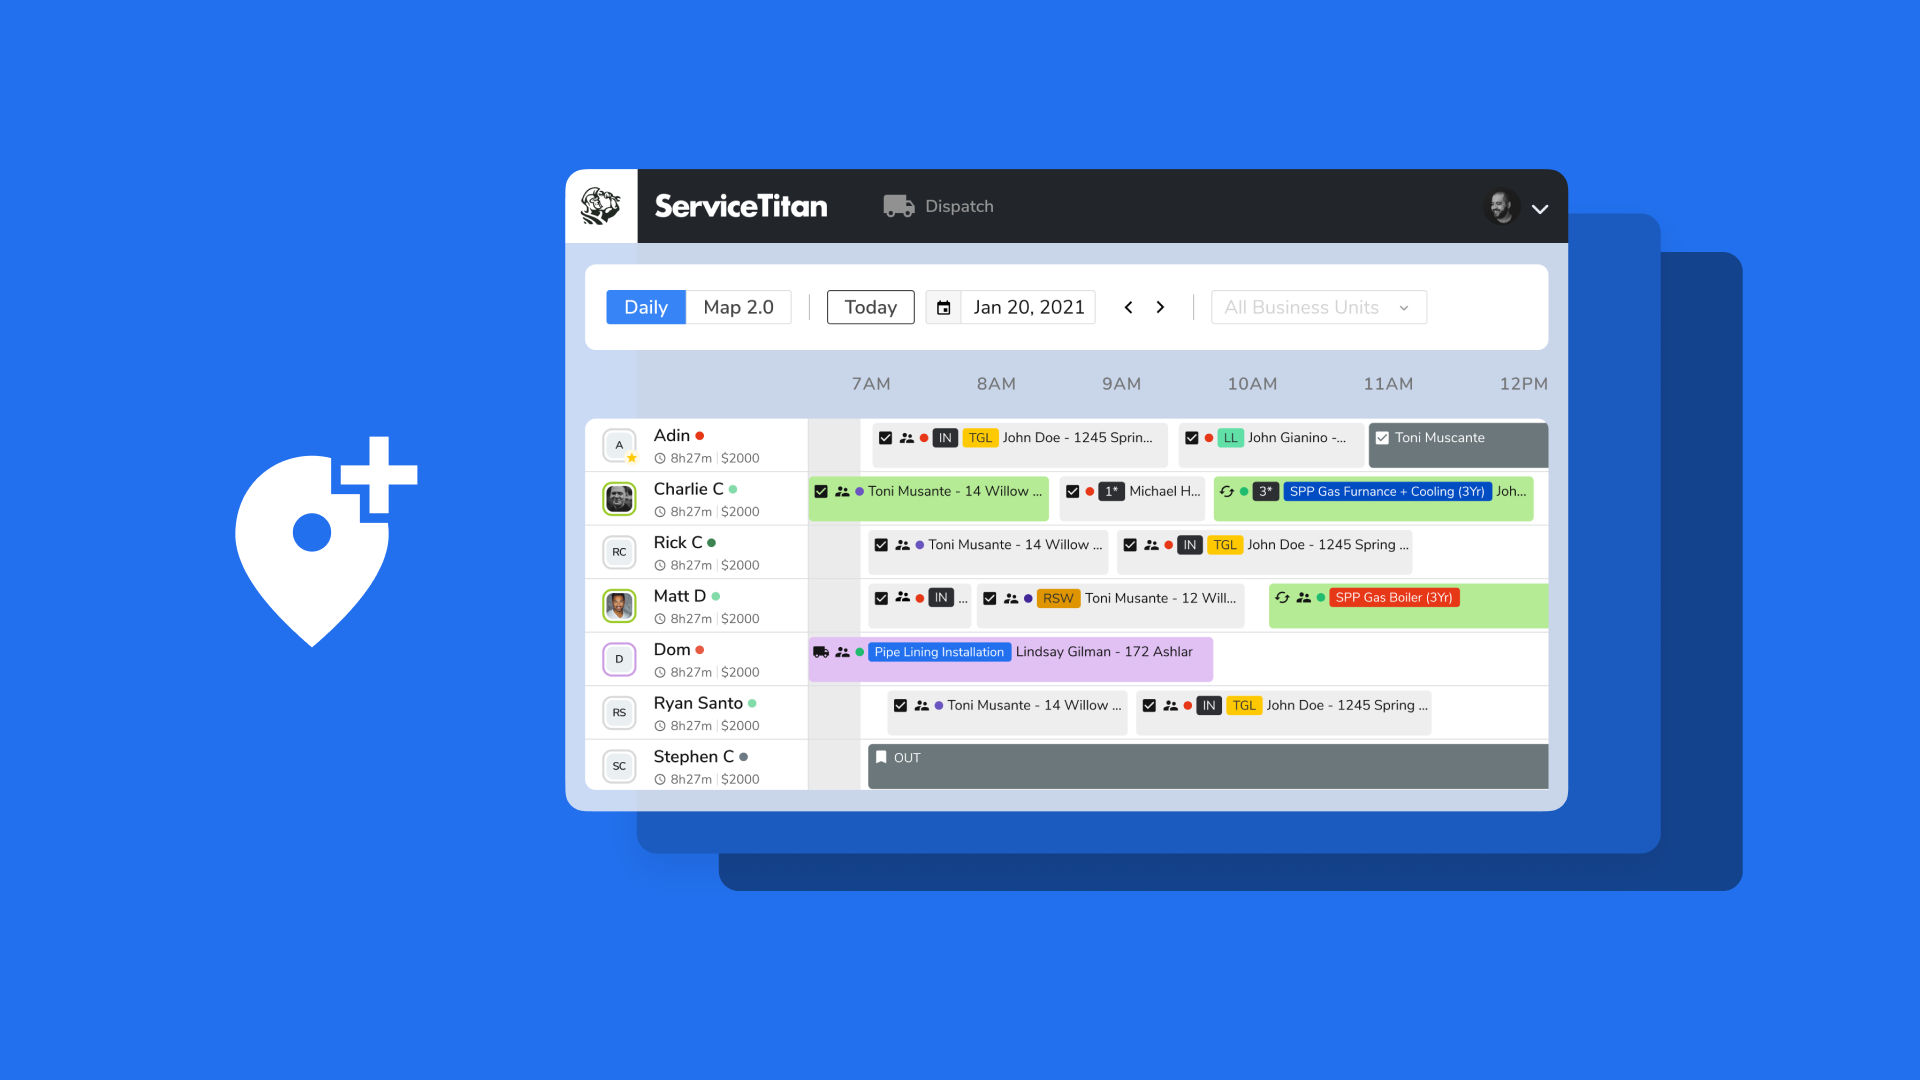Click truck icon on Pipe Lining job
The image size is (1920, 1080).
tap(821, 652)
